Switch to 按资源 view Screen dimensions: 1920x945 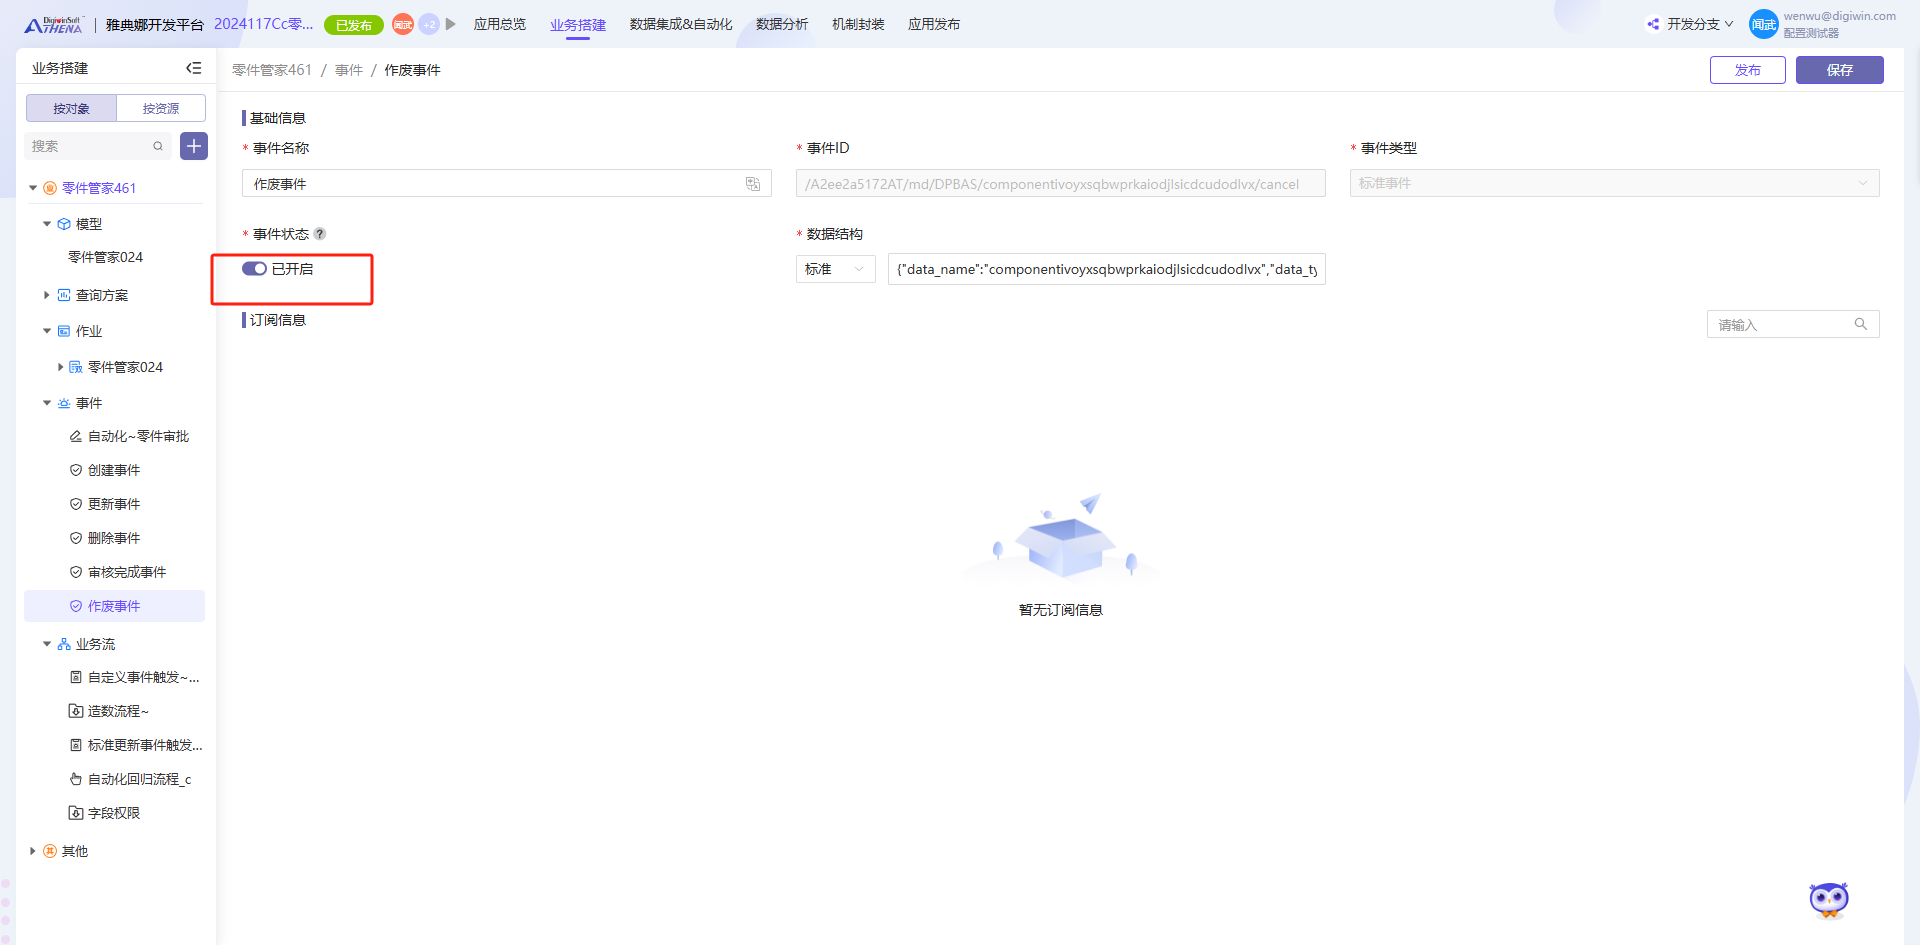(x=161, y=108)
